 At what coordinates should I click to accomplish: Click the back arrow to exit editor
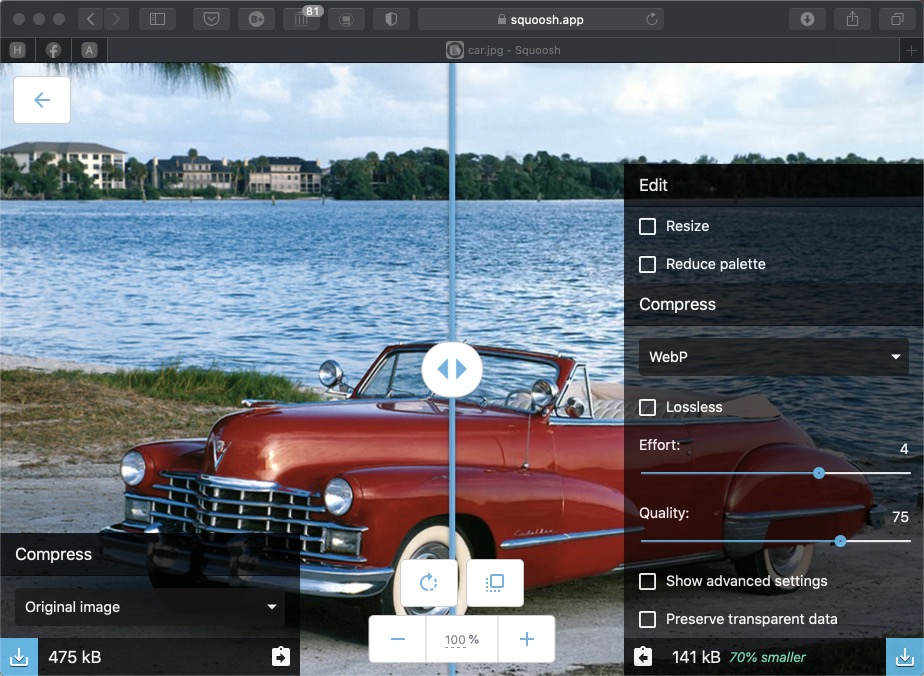point(42,100)
